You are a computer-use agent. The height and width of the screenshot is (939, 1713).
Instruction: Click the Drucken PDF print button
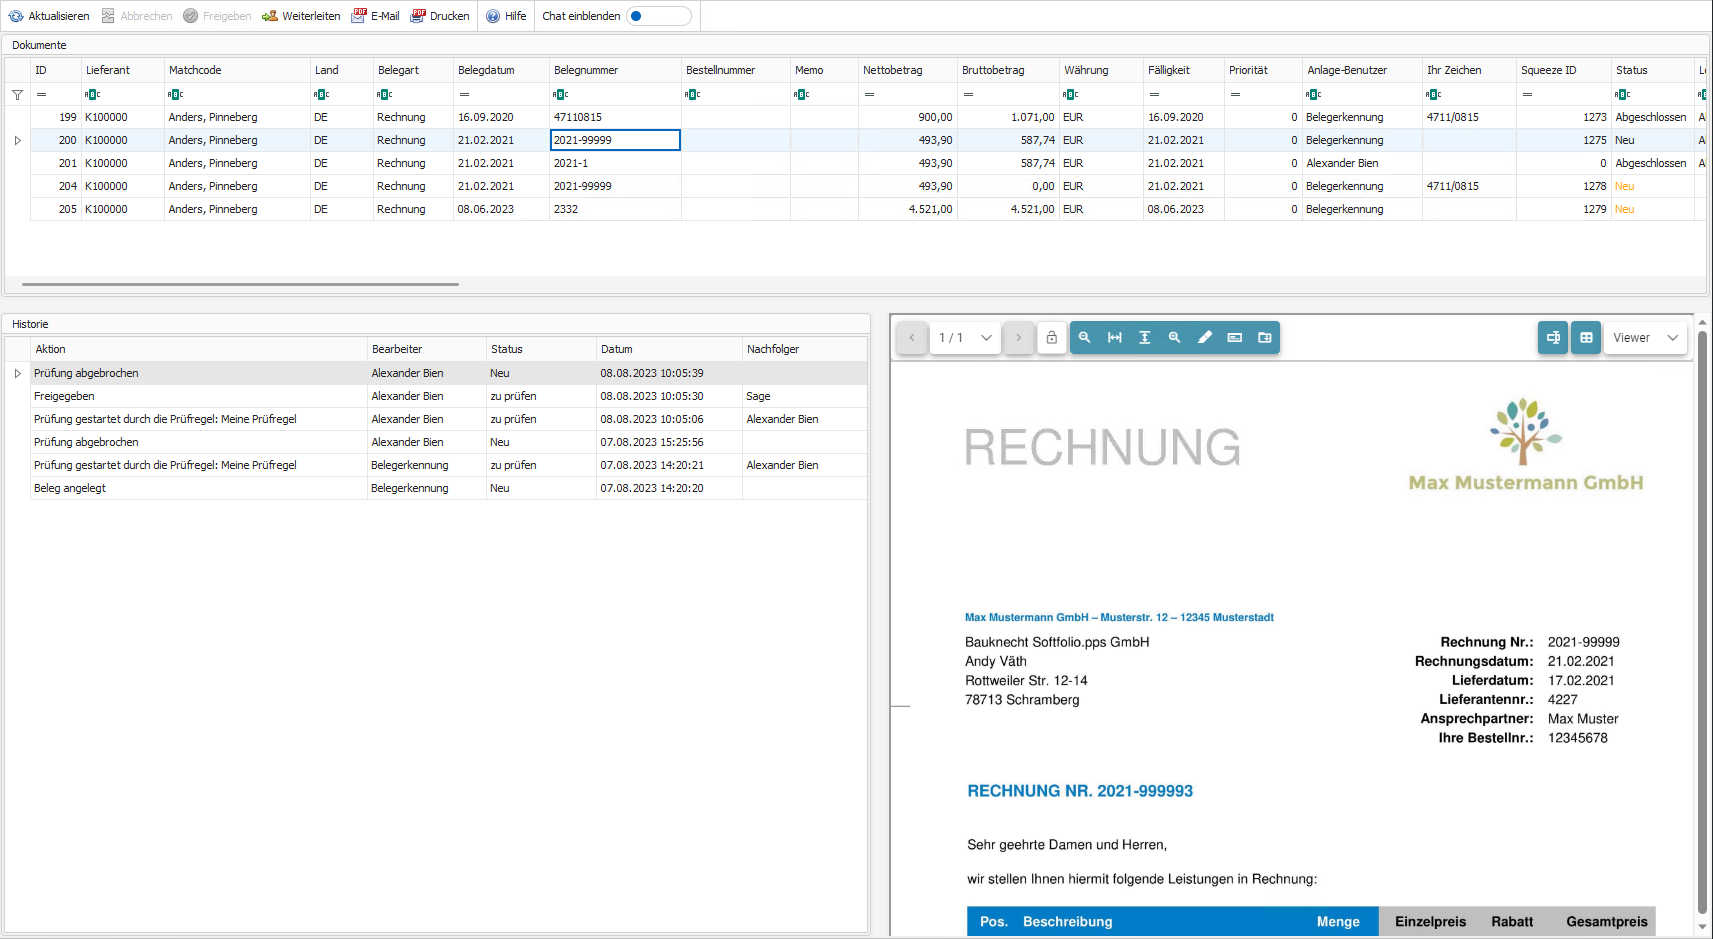tap(440, 16)
